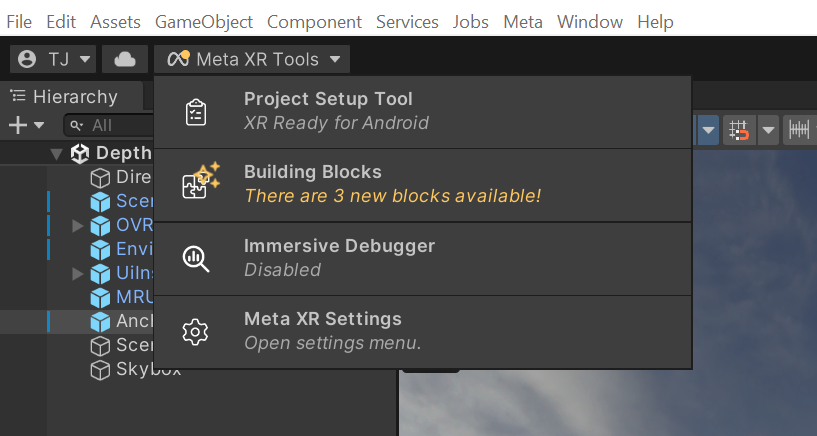Open the cloud services icon

point(125,59)
